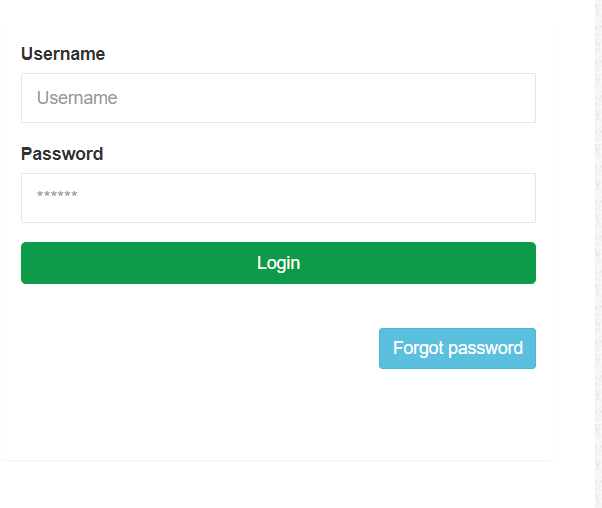Click the Password input field
Viewport: 602px width, 508px height.
pyautogui.click(x=278, y=198)
